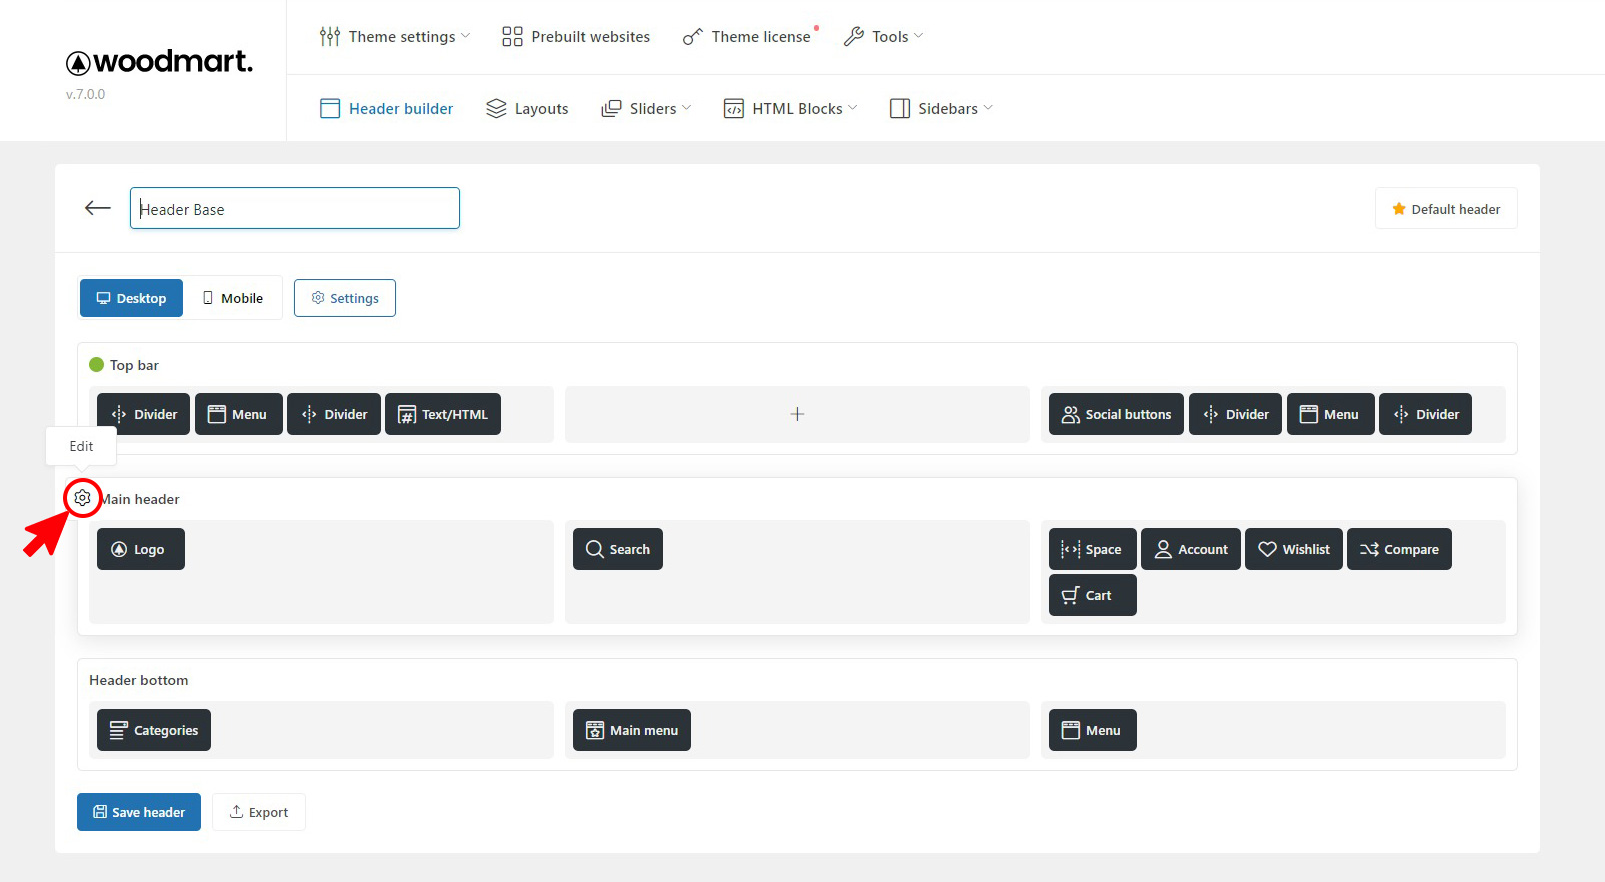1605x882 pixels.
Task: Click the Categories element in Header bottom
Action: pos(153,730)
